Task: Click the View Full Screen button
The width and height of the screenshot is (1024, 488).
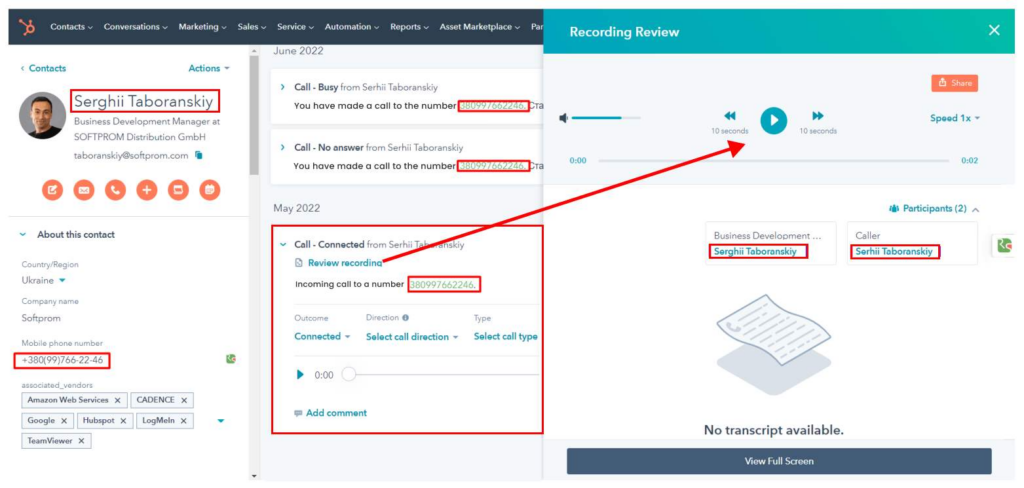Action: (x=779, y=461)
